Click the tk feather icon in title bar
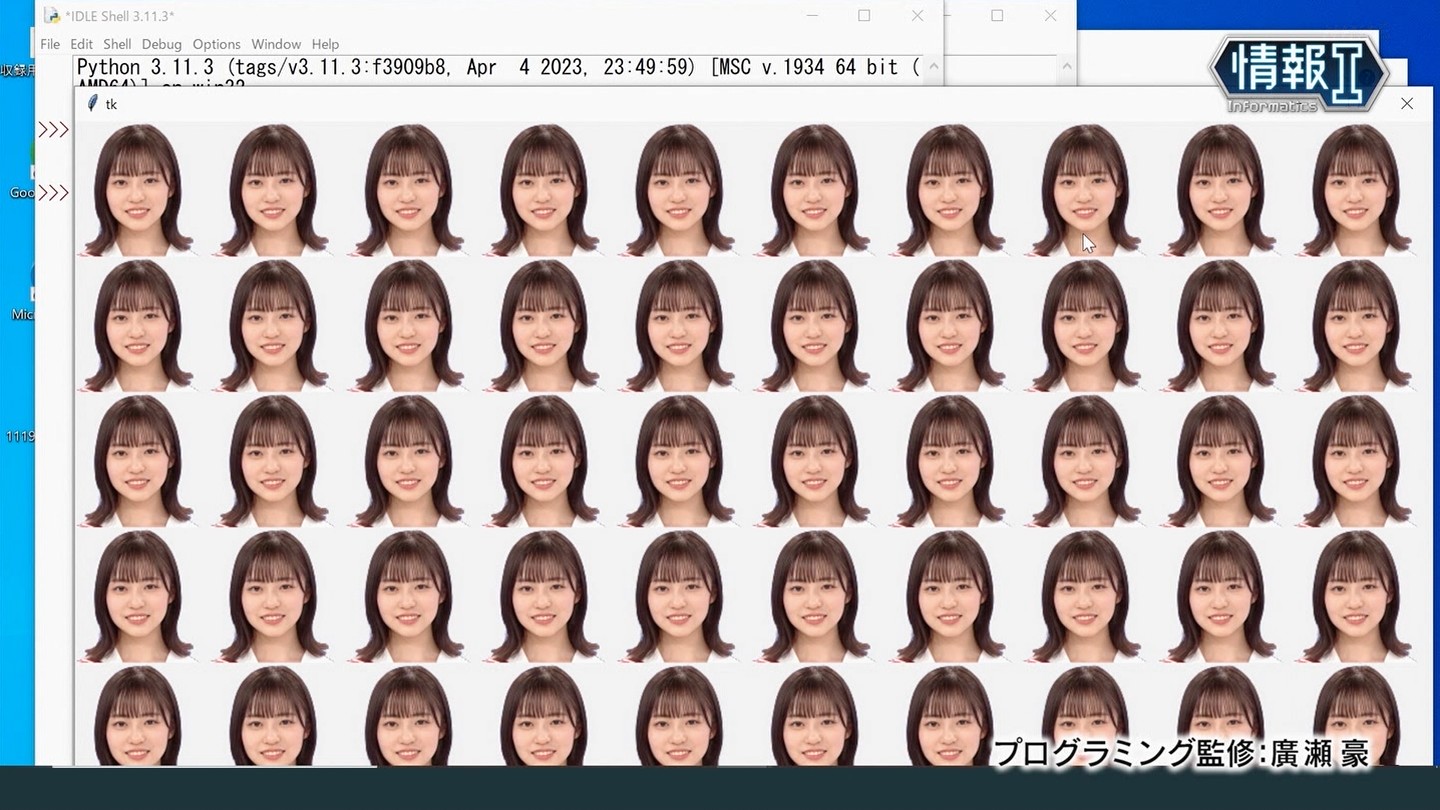Screen dimensions: 1440x810 [93, 103]
